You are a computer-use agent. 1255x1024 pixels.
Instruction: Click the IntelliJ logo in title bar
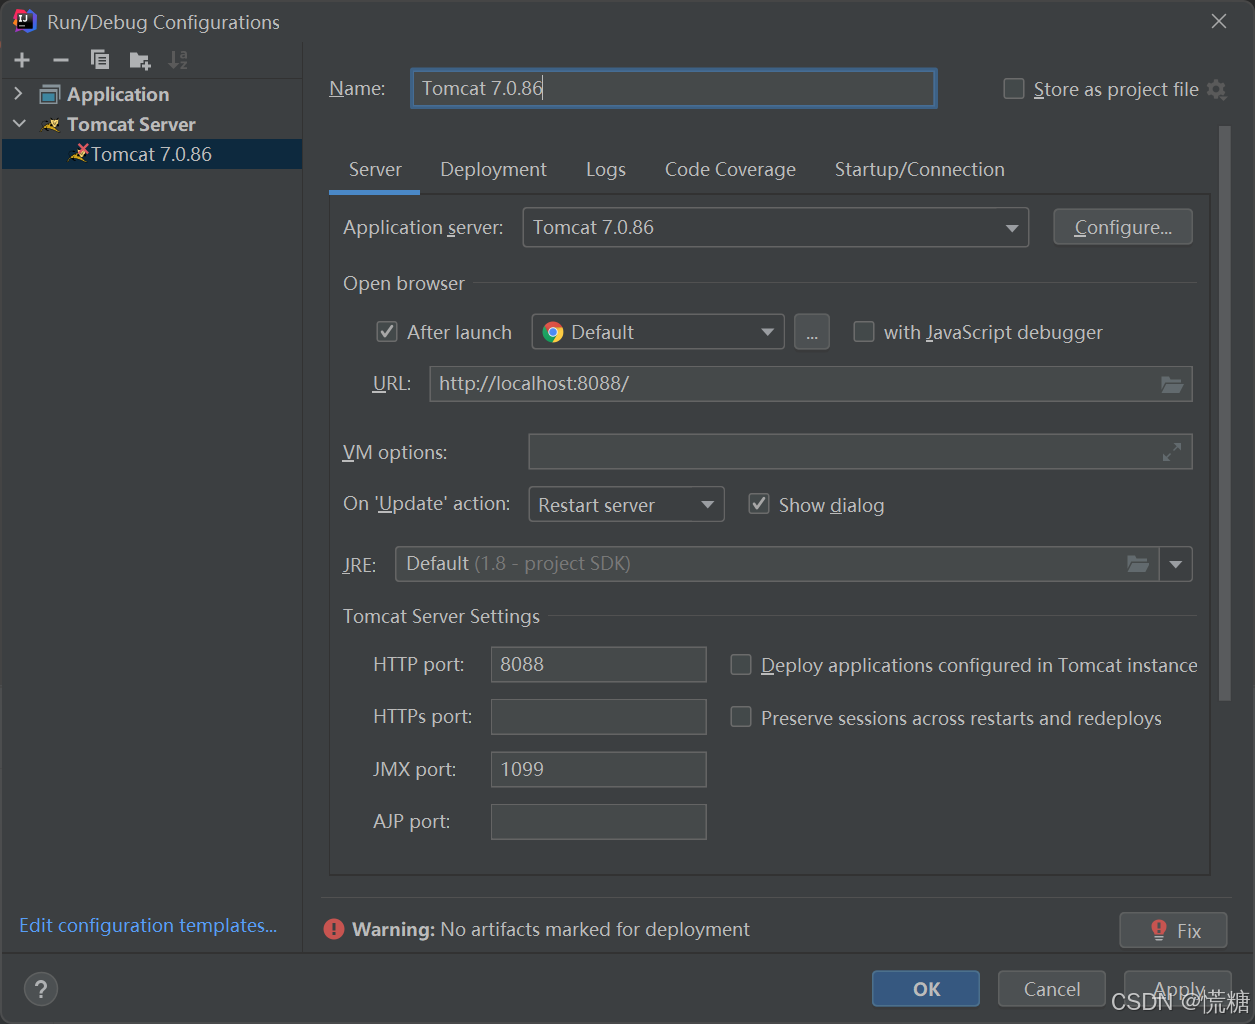point(24,21)
